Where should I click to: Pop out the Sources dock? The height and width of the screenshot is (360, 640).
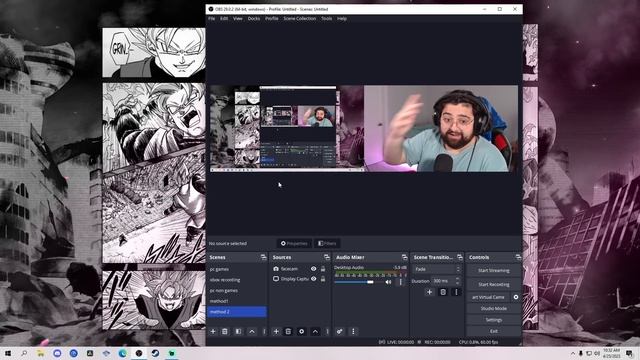pyautogui.click(x=327, y=257)
